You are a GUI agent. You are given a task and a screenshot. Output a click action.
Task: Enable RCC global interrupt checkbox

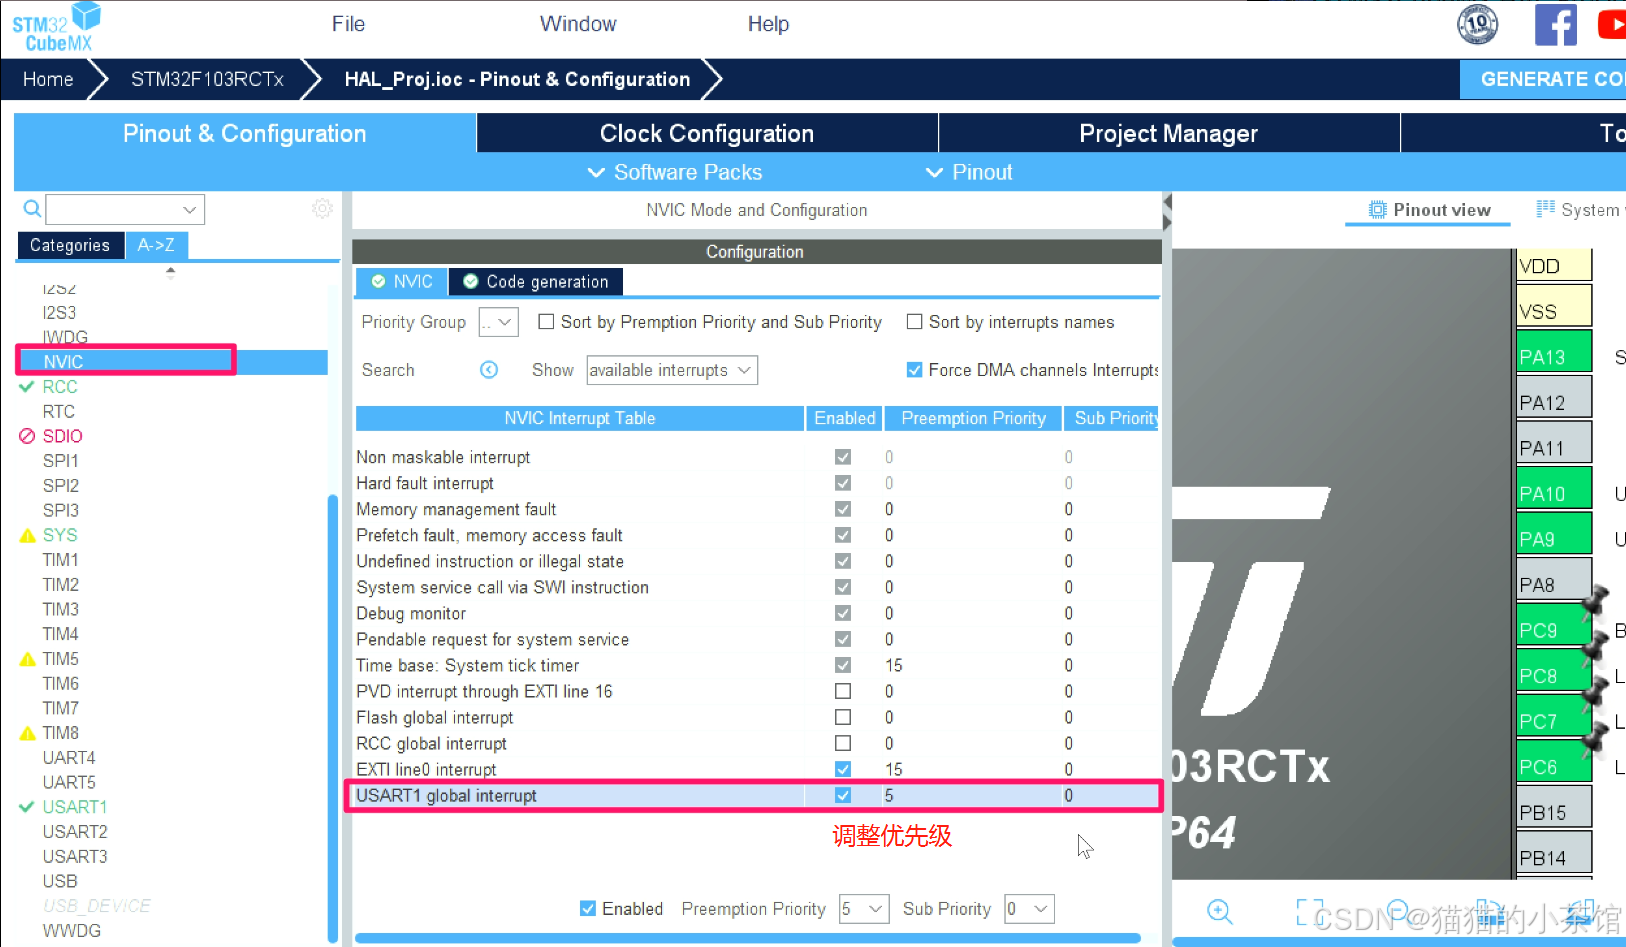pyautogui.click(x=843, y=743)
